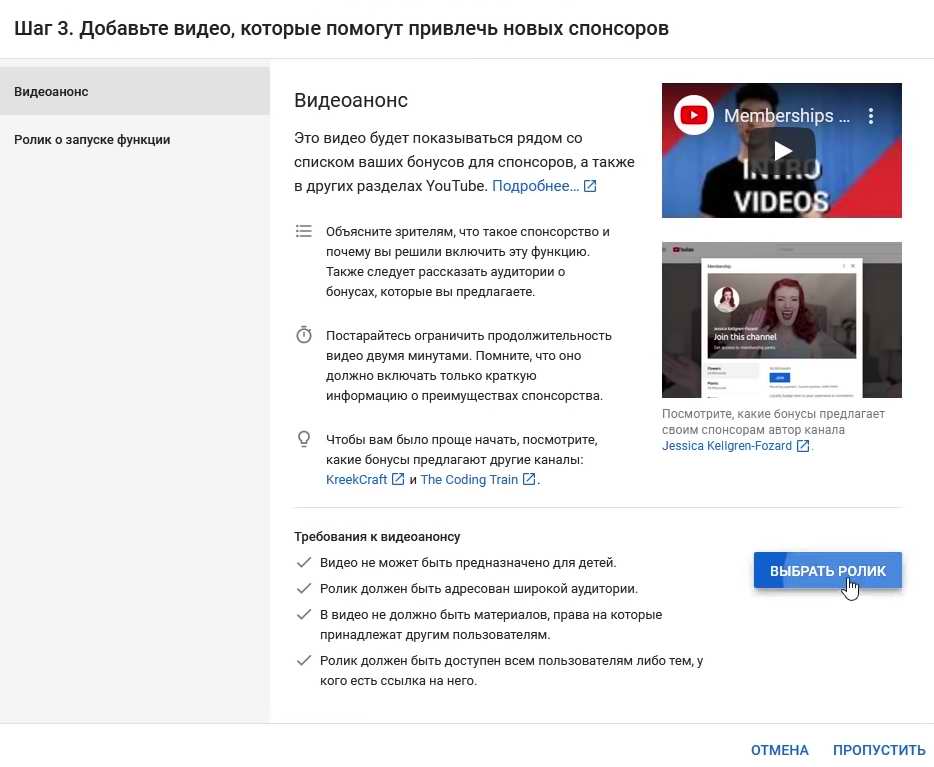The image size is (934, 767).
Task: Open the Jessica Kellgren-Fozard membership screenshot
Action: pos(782,320)
